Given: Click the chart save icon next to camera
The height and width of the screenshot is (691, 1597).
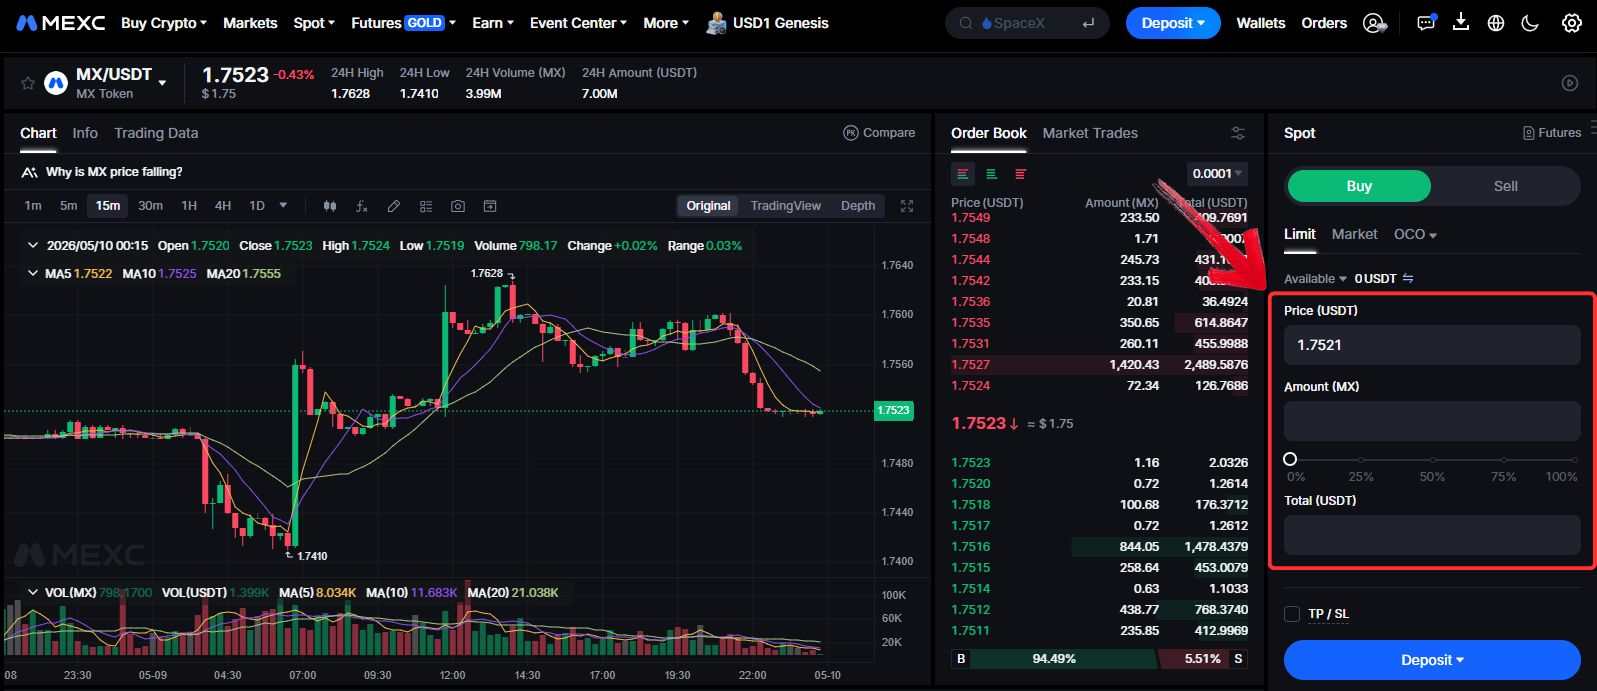Looking at the screenshot, I should point(490,206).
